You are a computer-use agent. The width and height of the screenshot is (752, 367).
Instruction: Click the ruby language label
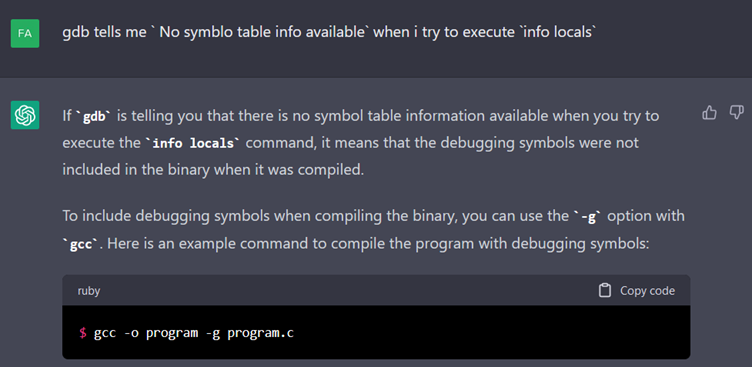coord(89,291)
